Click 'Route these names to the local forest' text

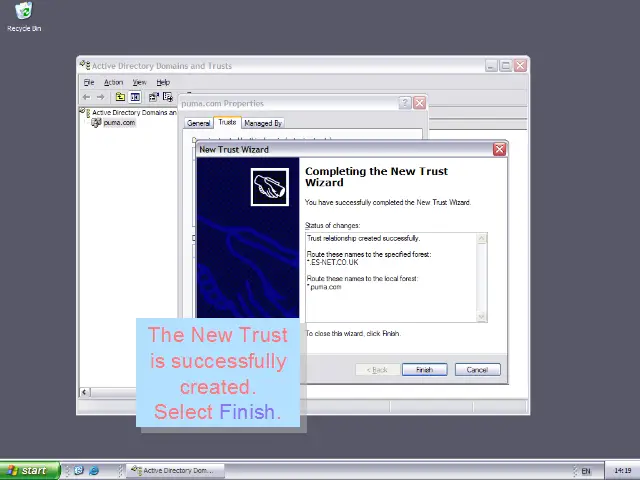362,279
